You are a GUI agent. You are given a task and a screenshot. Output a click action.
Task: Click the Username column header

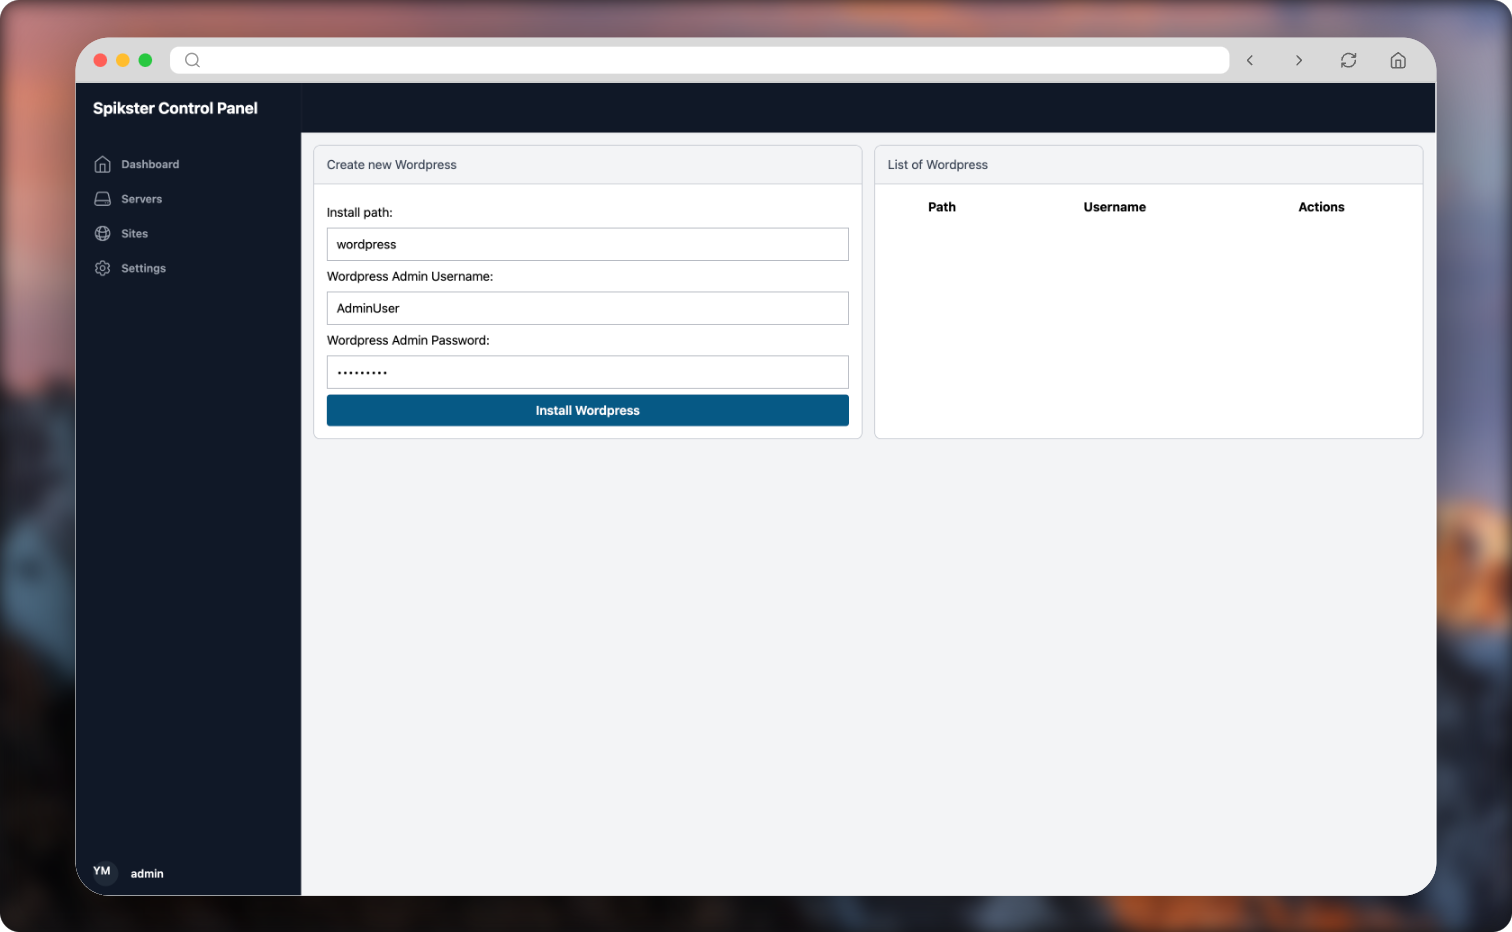tap(1115, 207)
